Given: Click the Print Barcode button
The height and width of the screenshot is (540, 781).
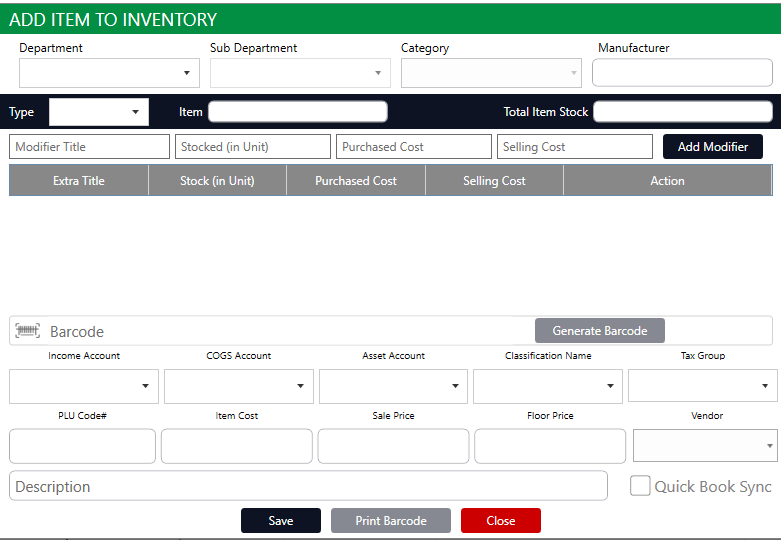Looking at the screenshot, I should (391, 521).
